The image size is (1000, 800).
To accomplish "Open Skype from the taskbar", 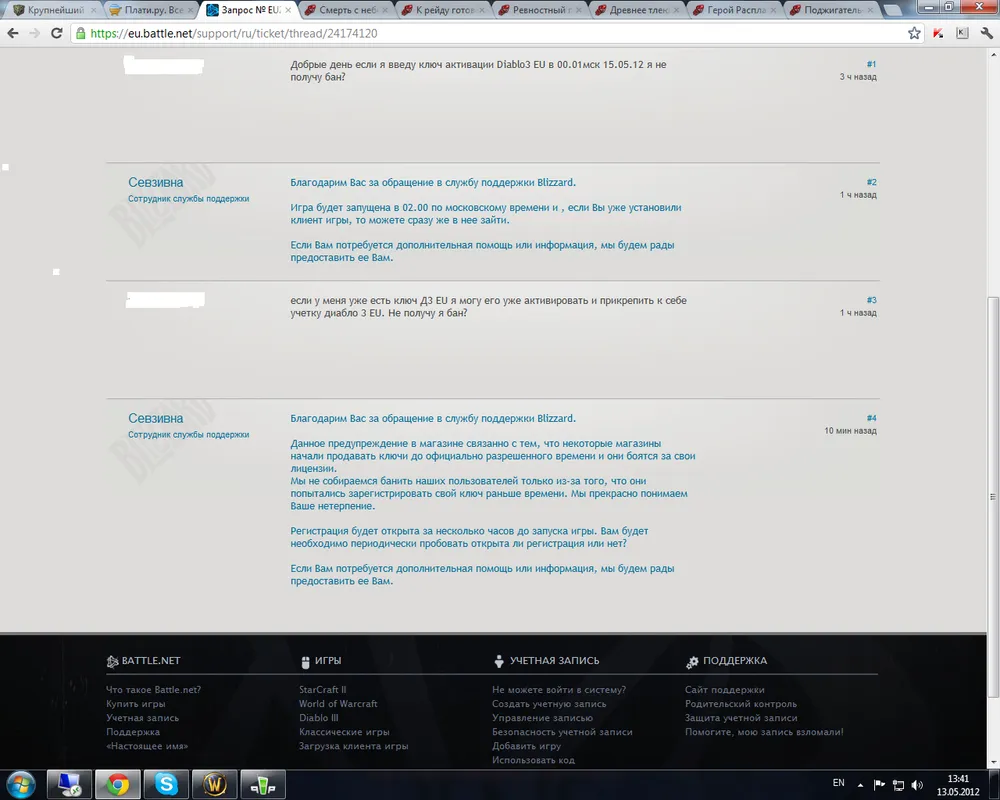I will pyautogui.click(x=166, y=784).
